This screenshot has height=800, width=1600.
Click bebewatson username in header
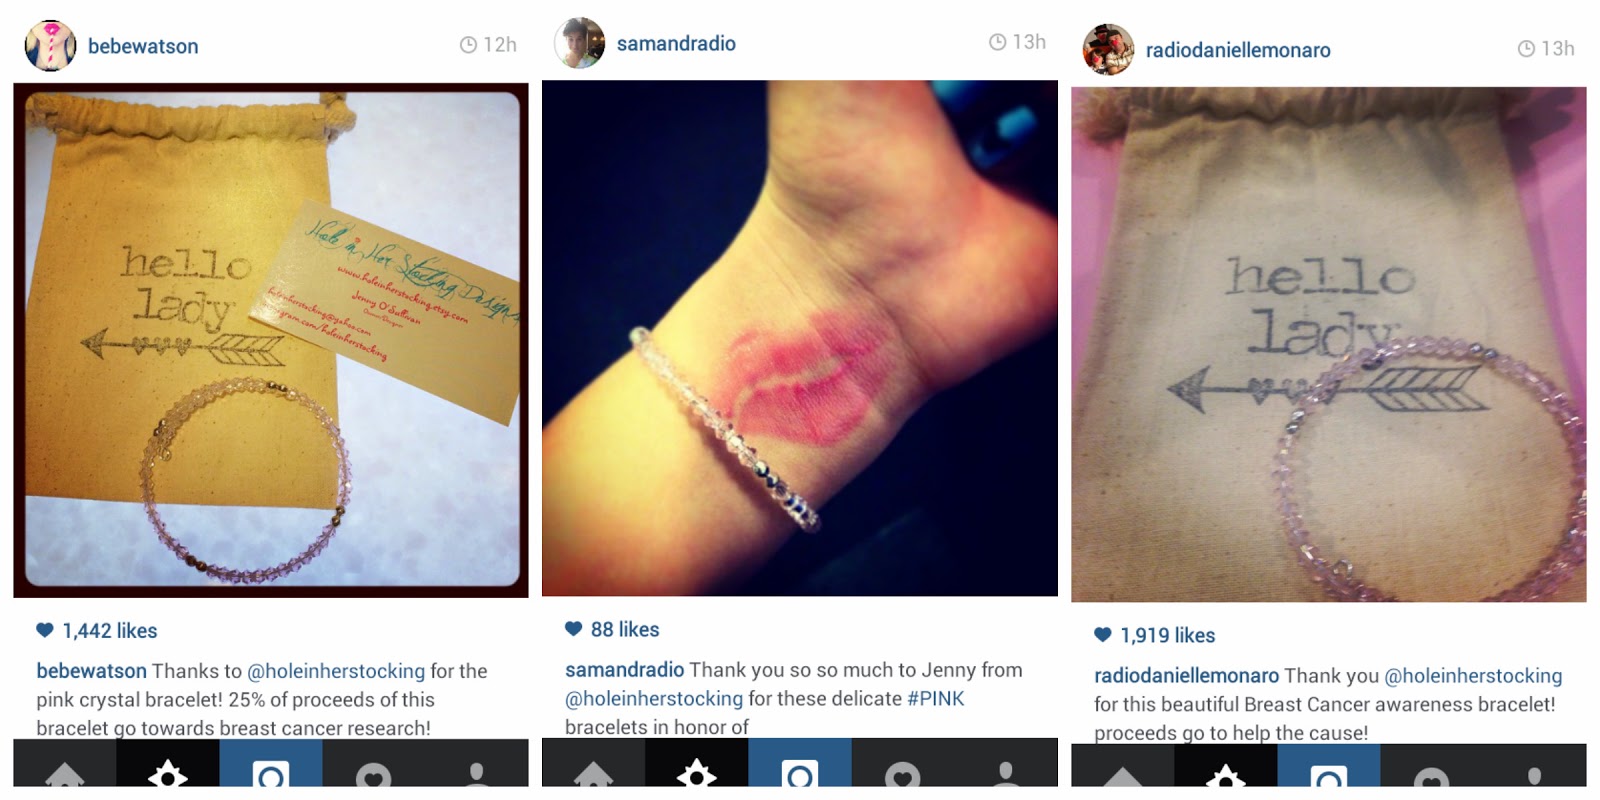coord(143,46)
